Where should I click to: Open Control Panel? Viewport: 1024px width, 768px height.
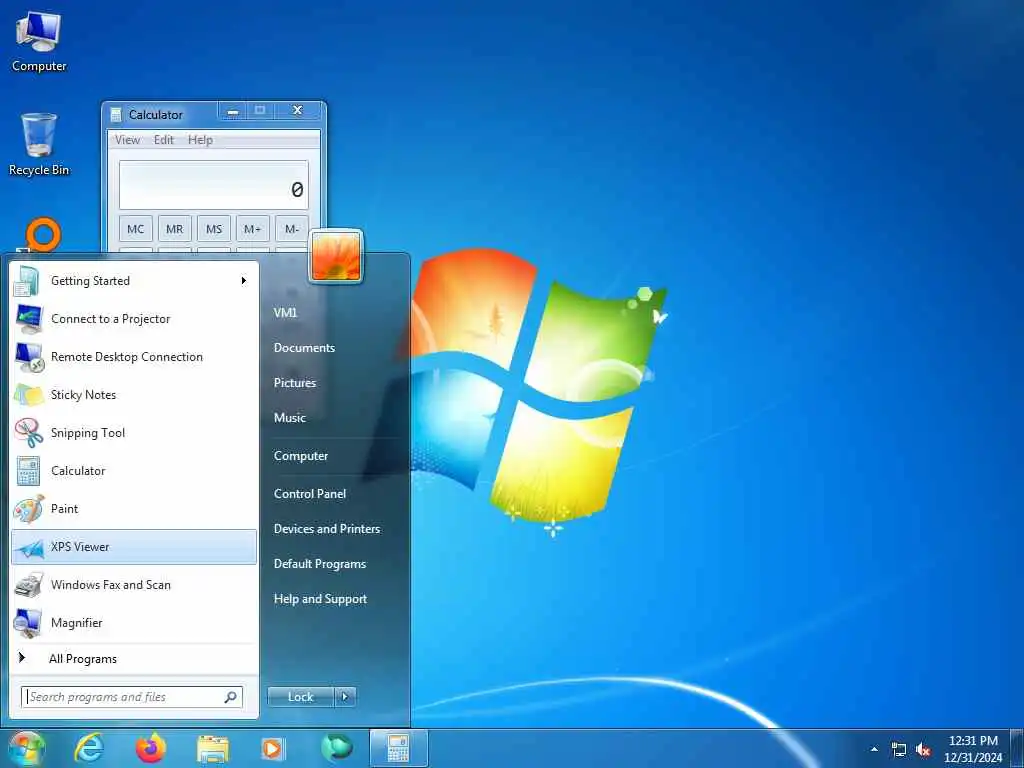pos(310,494)
